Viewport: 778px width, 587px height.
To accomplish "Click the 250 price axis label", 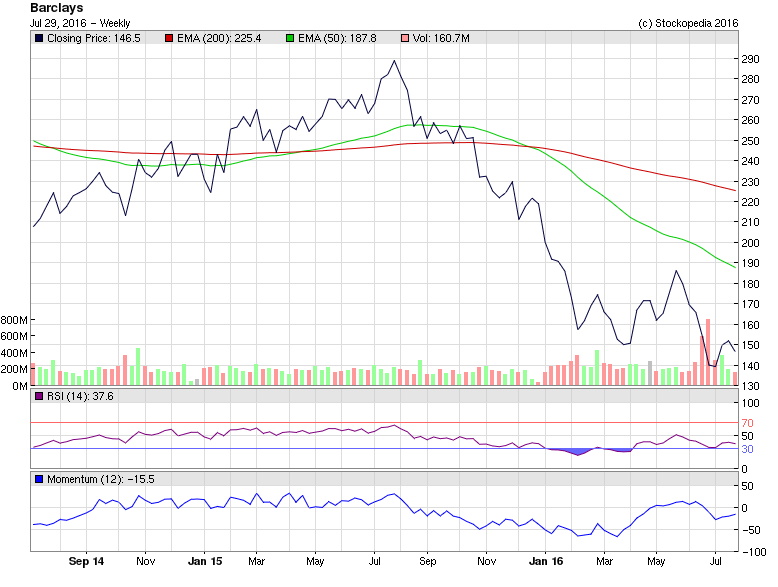I will [750, 141].
